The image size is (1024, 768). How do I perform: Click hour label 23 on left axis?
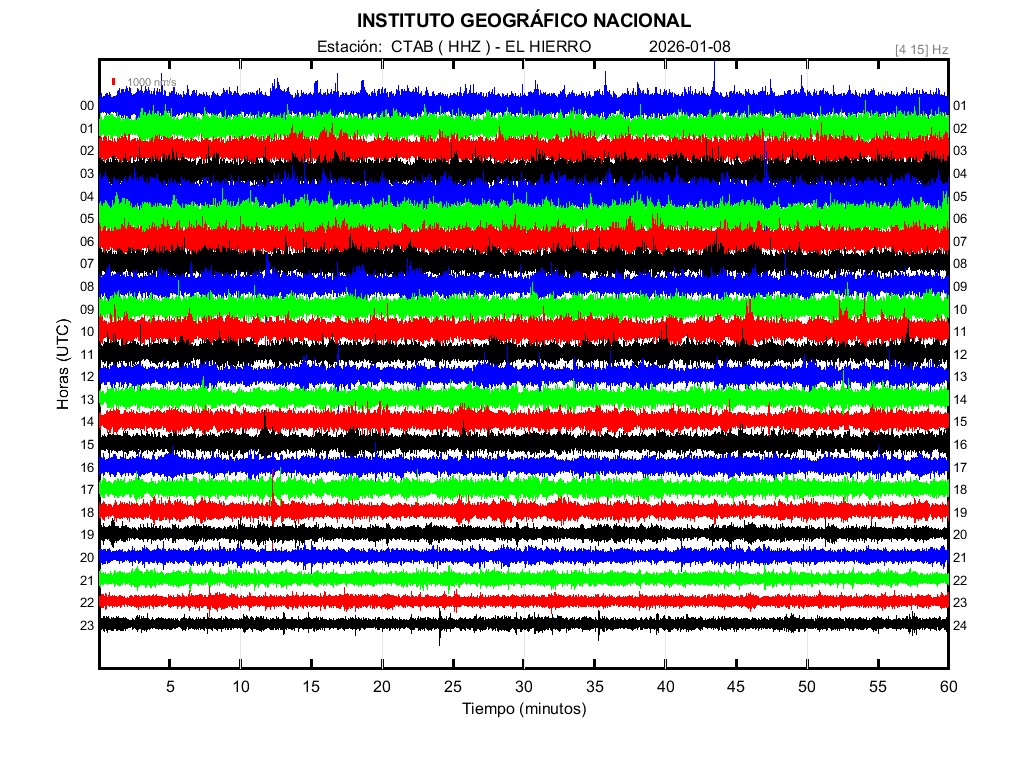(87, 625)
